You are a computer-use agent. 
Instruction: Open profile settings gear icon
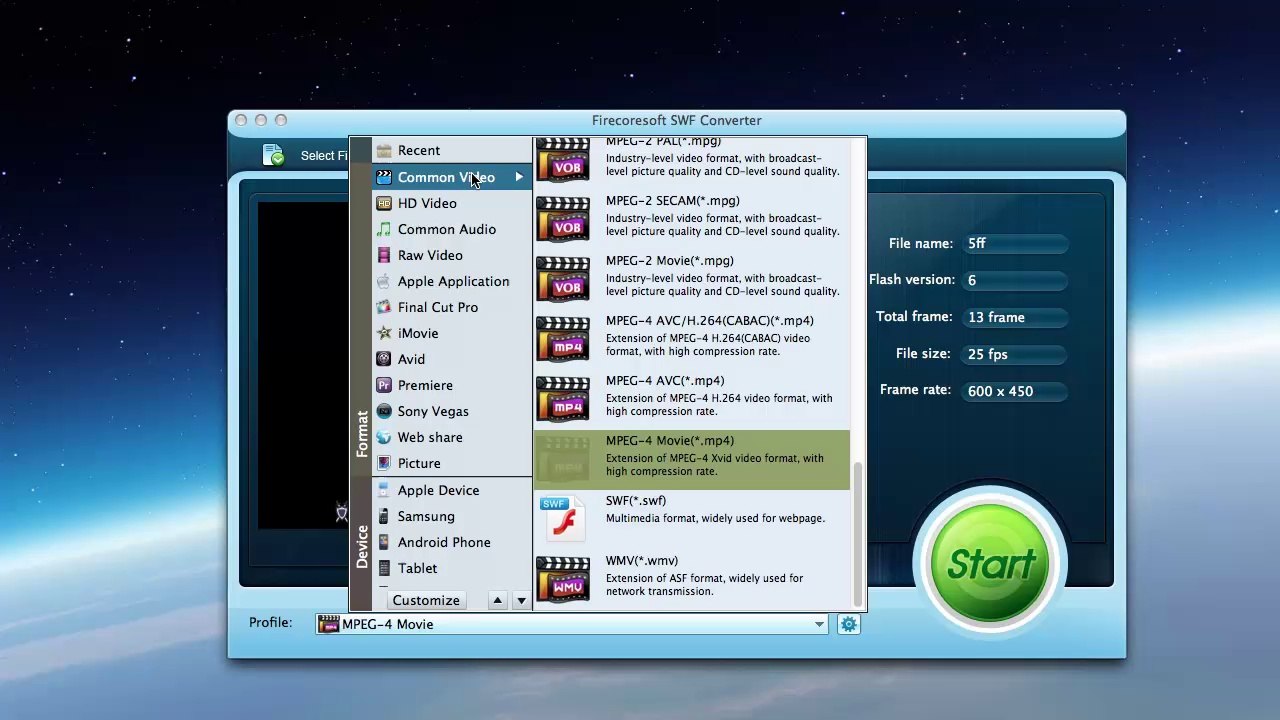tap(848, 624)
